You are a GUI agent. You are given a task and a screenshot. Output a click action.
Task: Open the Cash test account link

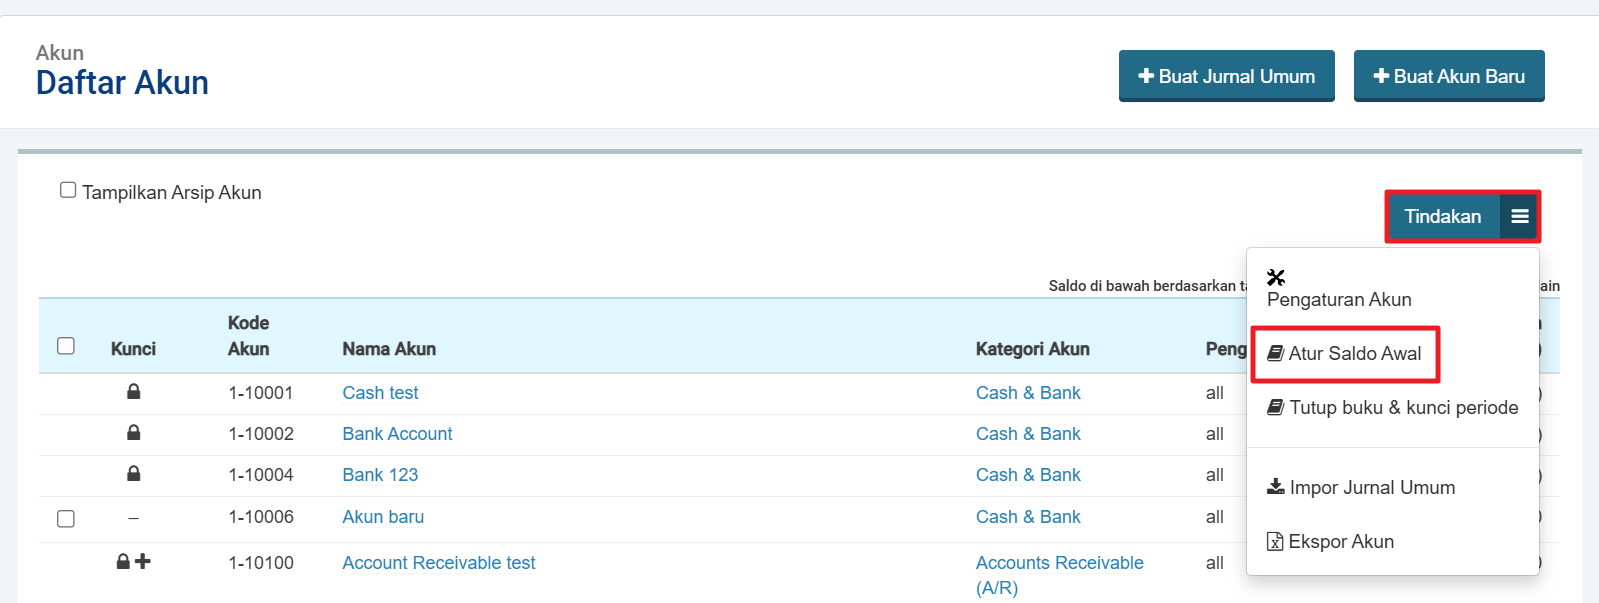[x=380, y=393]
